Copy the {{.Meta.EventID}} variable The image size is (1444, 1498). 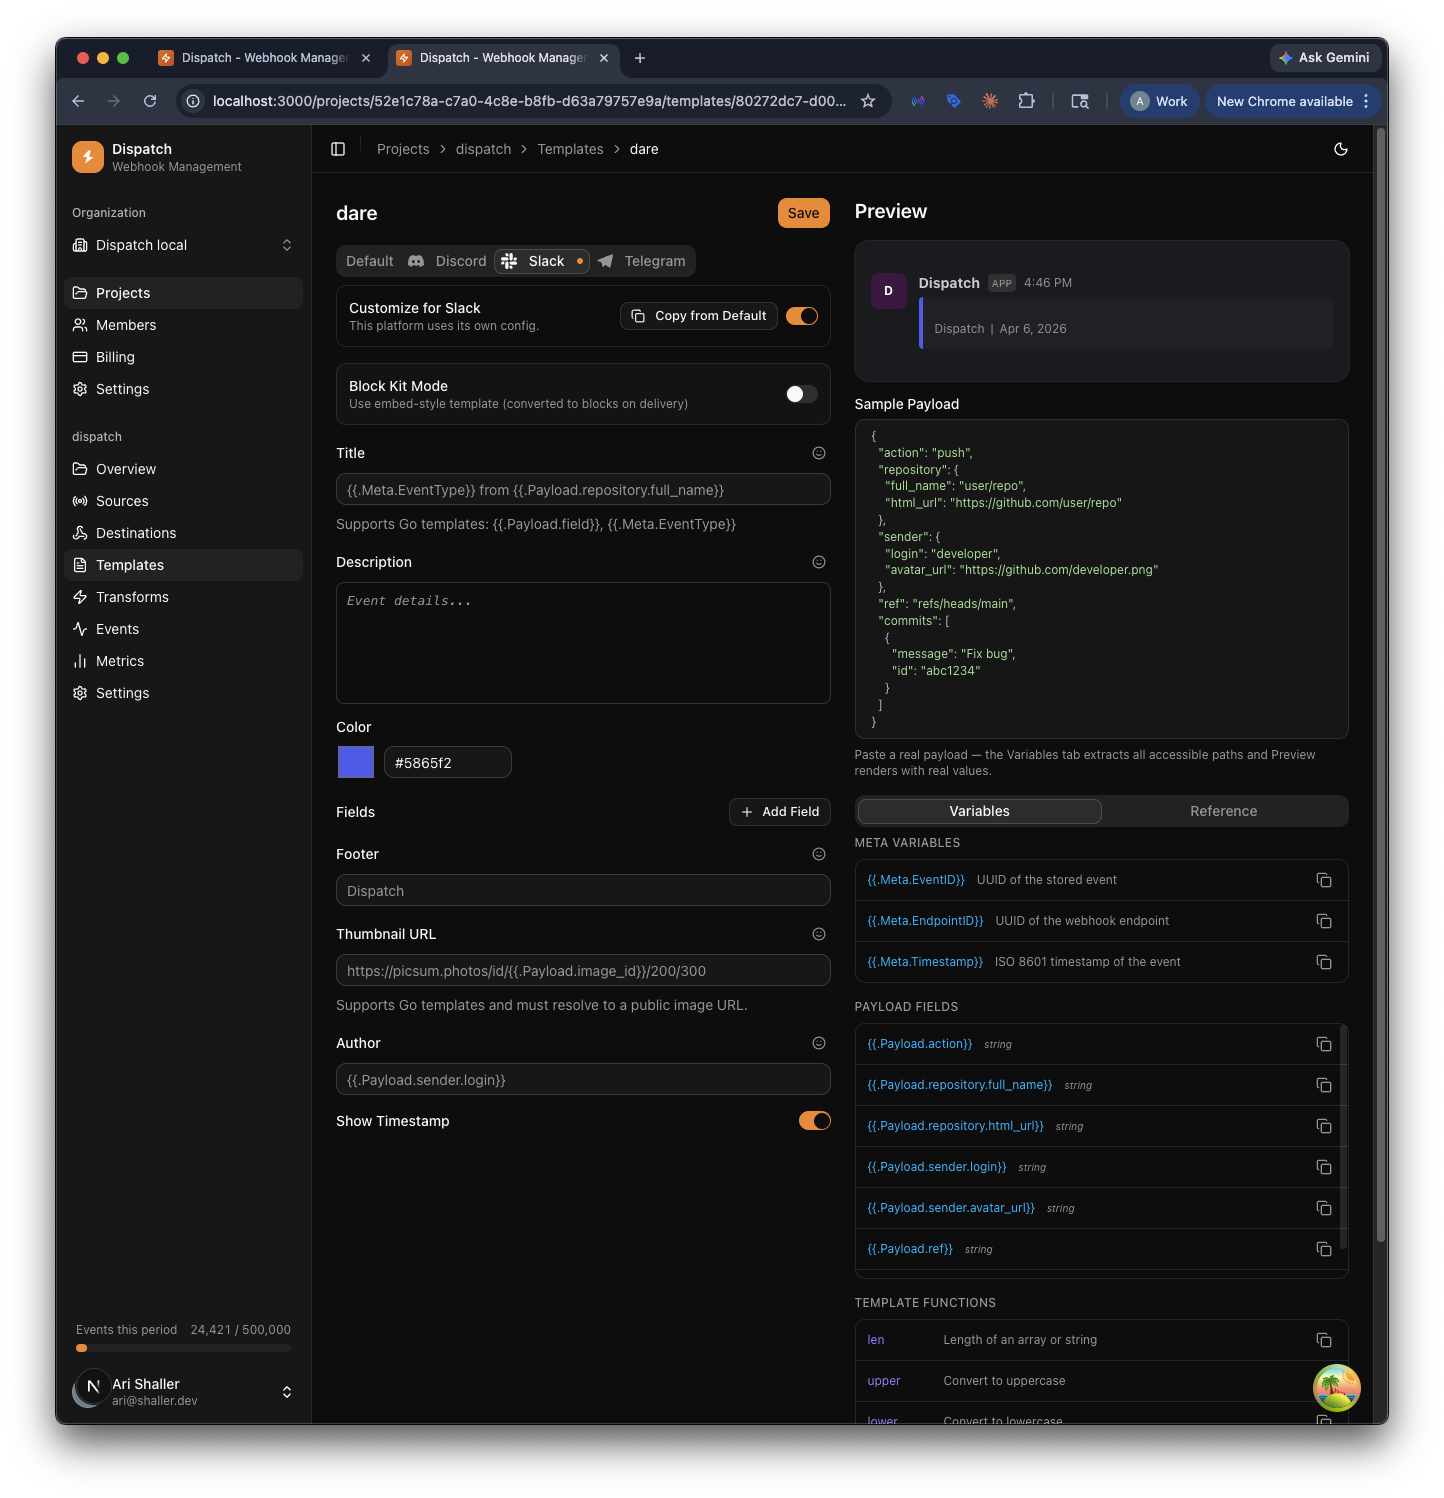coord(1324,880)
